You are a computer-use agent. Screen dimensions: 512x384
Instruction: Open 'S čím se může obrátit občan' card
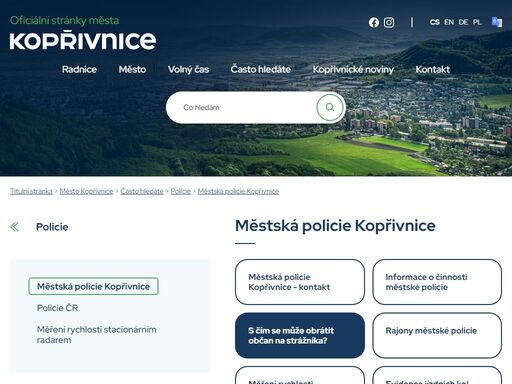[x=300, y=335]
